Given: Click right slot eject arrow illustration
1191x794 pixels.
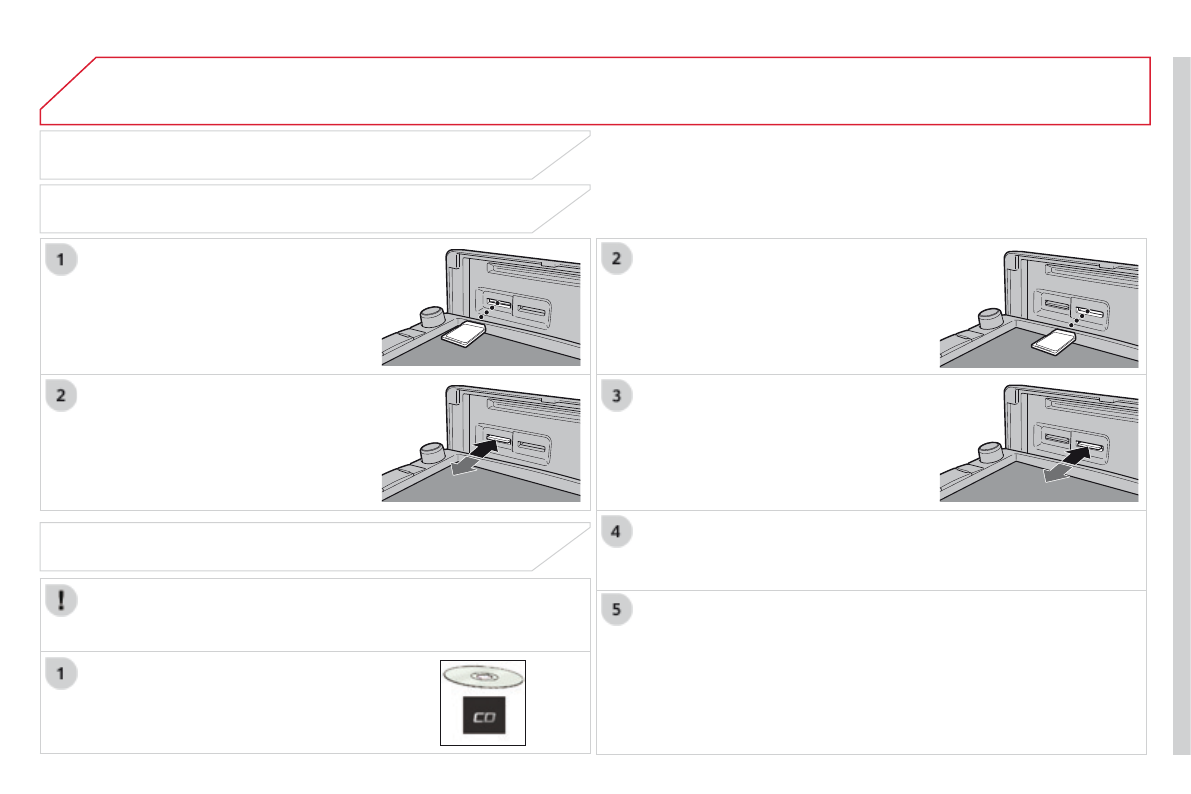Looking at the screenshot, I should click(1038, 443).
